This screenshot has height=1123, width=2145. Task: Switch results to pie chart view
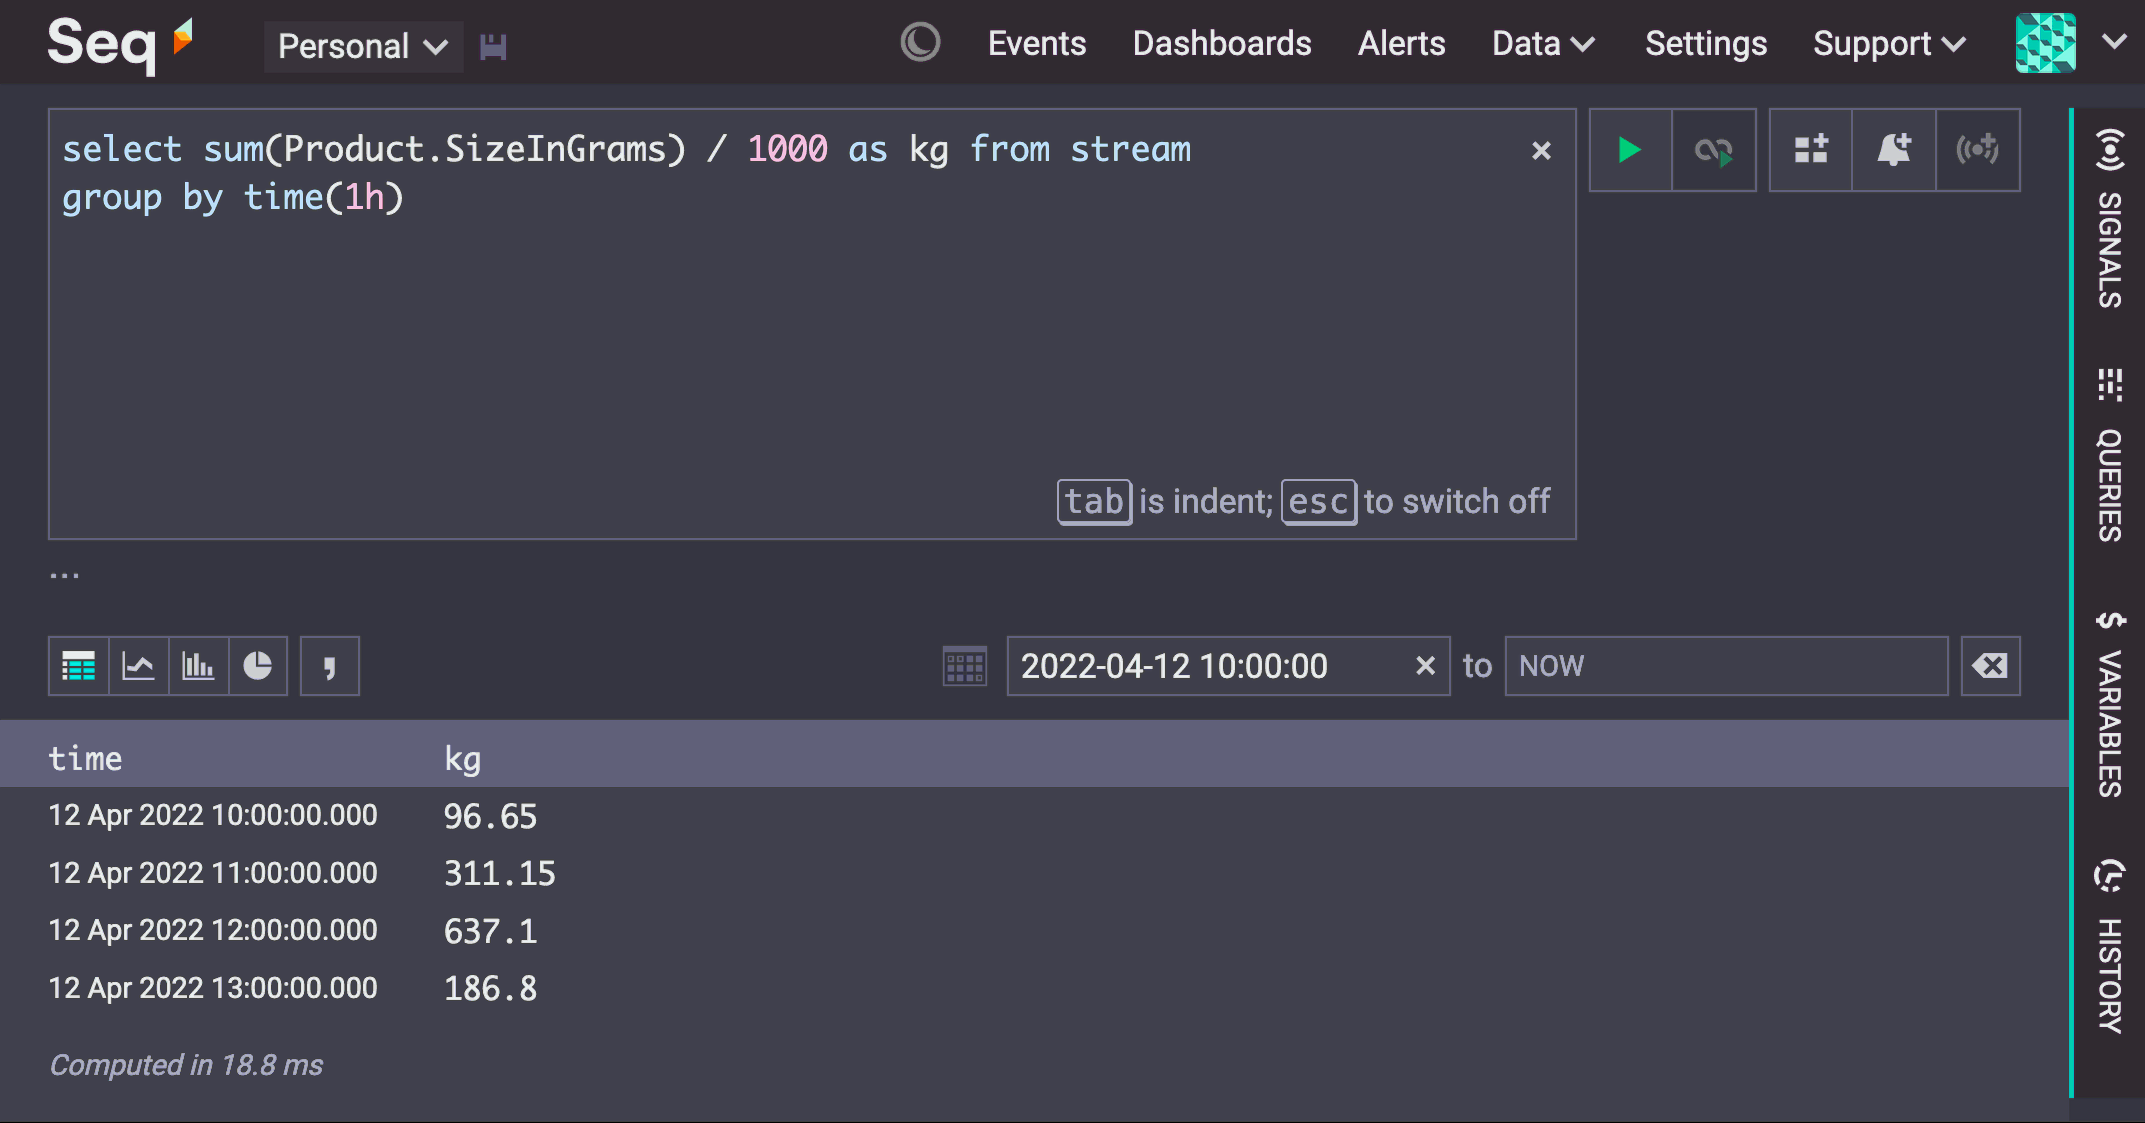coord(258,666)
